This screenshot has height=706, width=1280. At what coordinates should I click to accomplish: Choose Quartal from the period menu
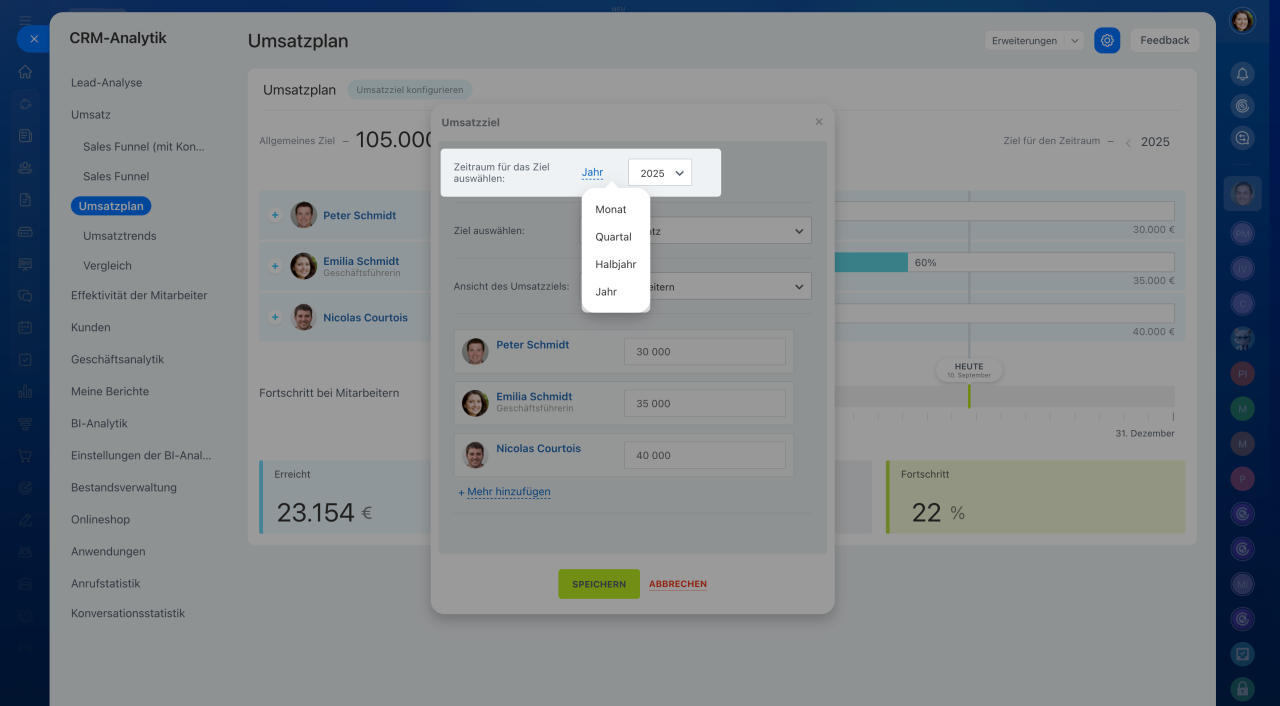tap(614, 237)
